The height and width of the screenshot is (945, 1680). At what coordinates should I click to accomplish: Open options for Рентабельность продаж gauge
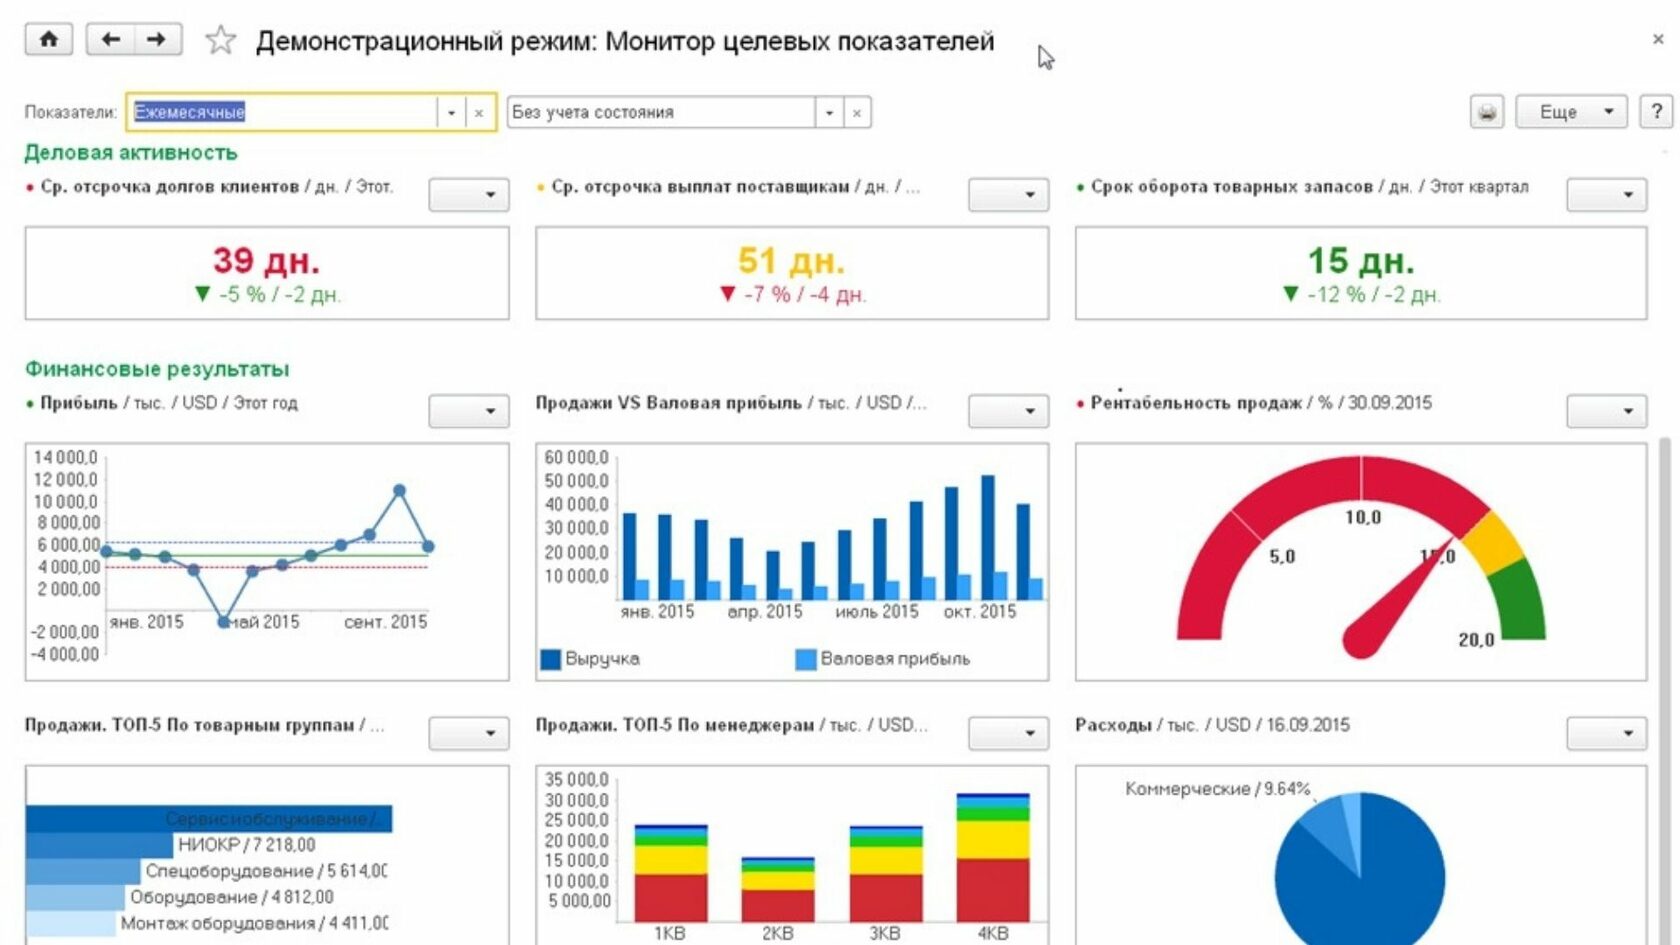point(1606,410)
